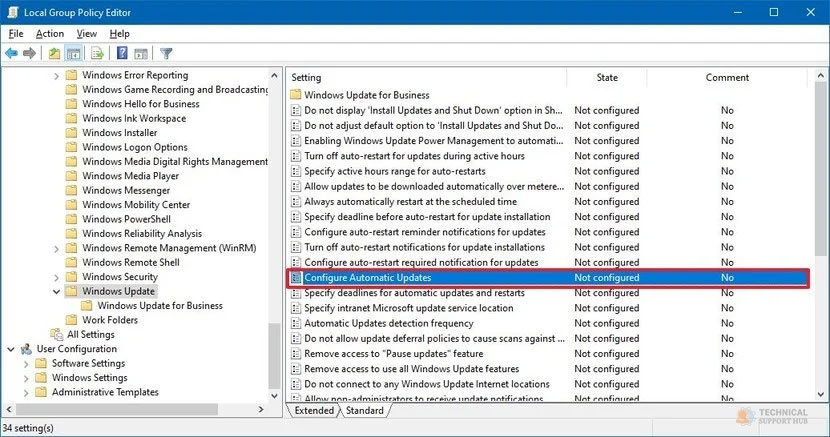
Task: Click the tree horizontal scroll-right arrow
Action: tap(261, 409)
